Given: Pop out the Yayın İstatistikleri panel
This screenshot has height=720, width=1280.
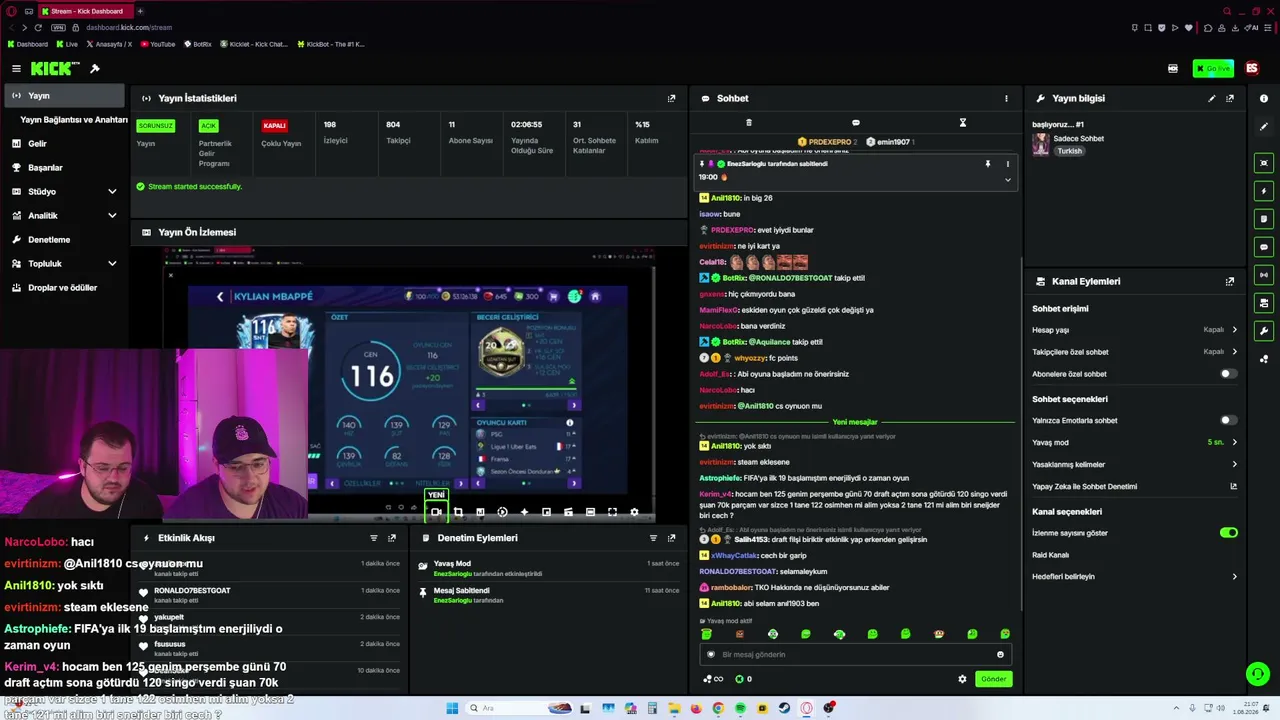Looking at the screenshot, I should 671,98.
